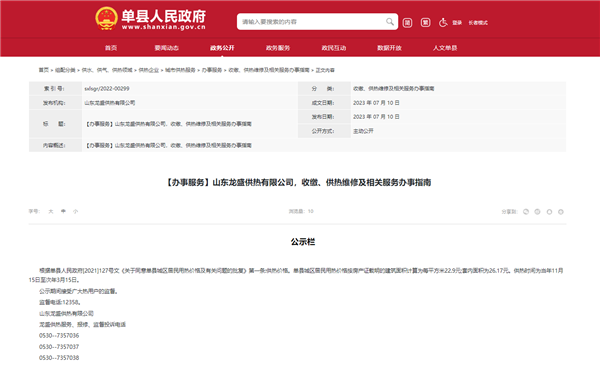600x373 pixels.
Task: Click the accessibility wheelchair icon
Action: coord(443,23)
